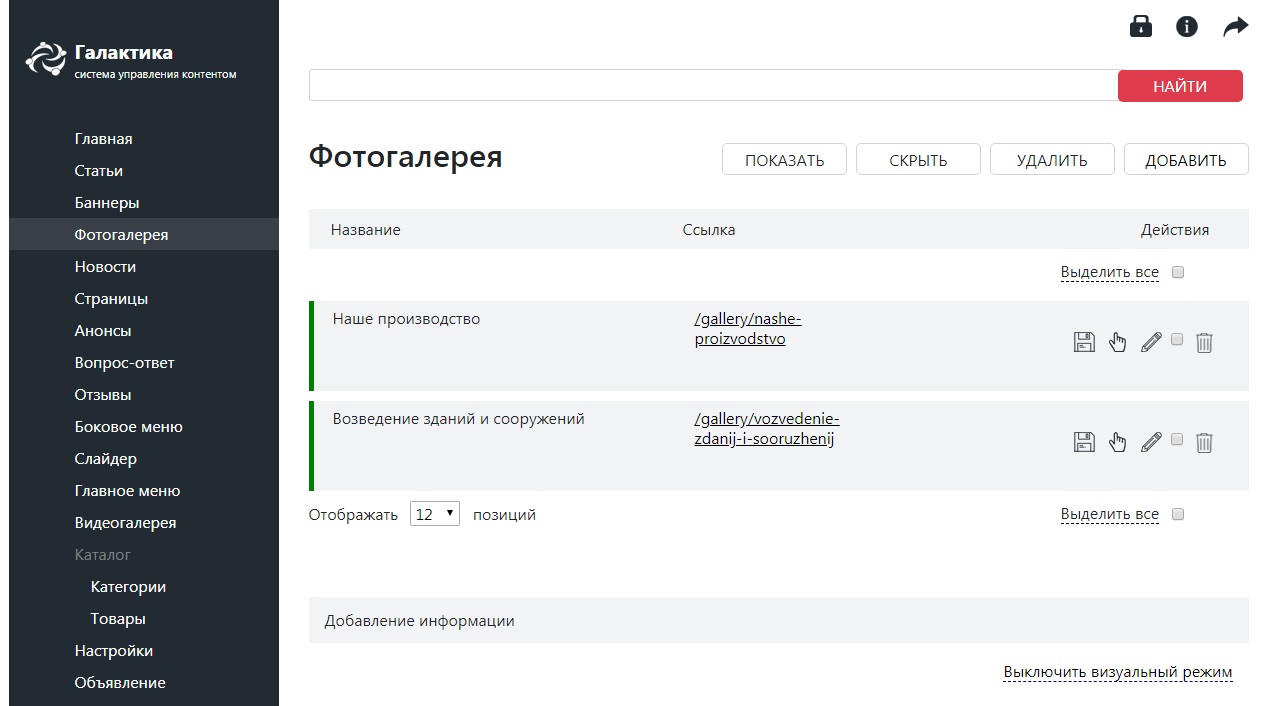The width and height of the screenshot is (1274, 706).
Task: Save the Наше производство row with disk icon
Action: (x=1084, y=342)
